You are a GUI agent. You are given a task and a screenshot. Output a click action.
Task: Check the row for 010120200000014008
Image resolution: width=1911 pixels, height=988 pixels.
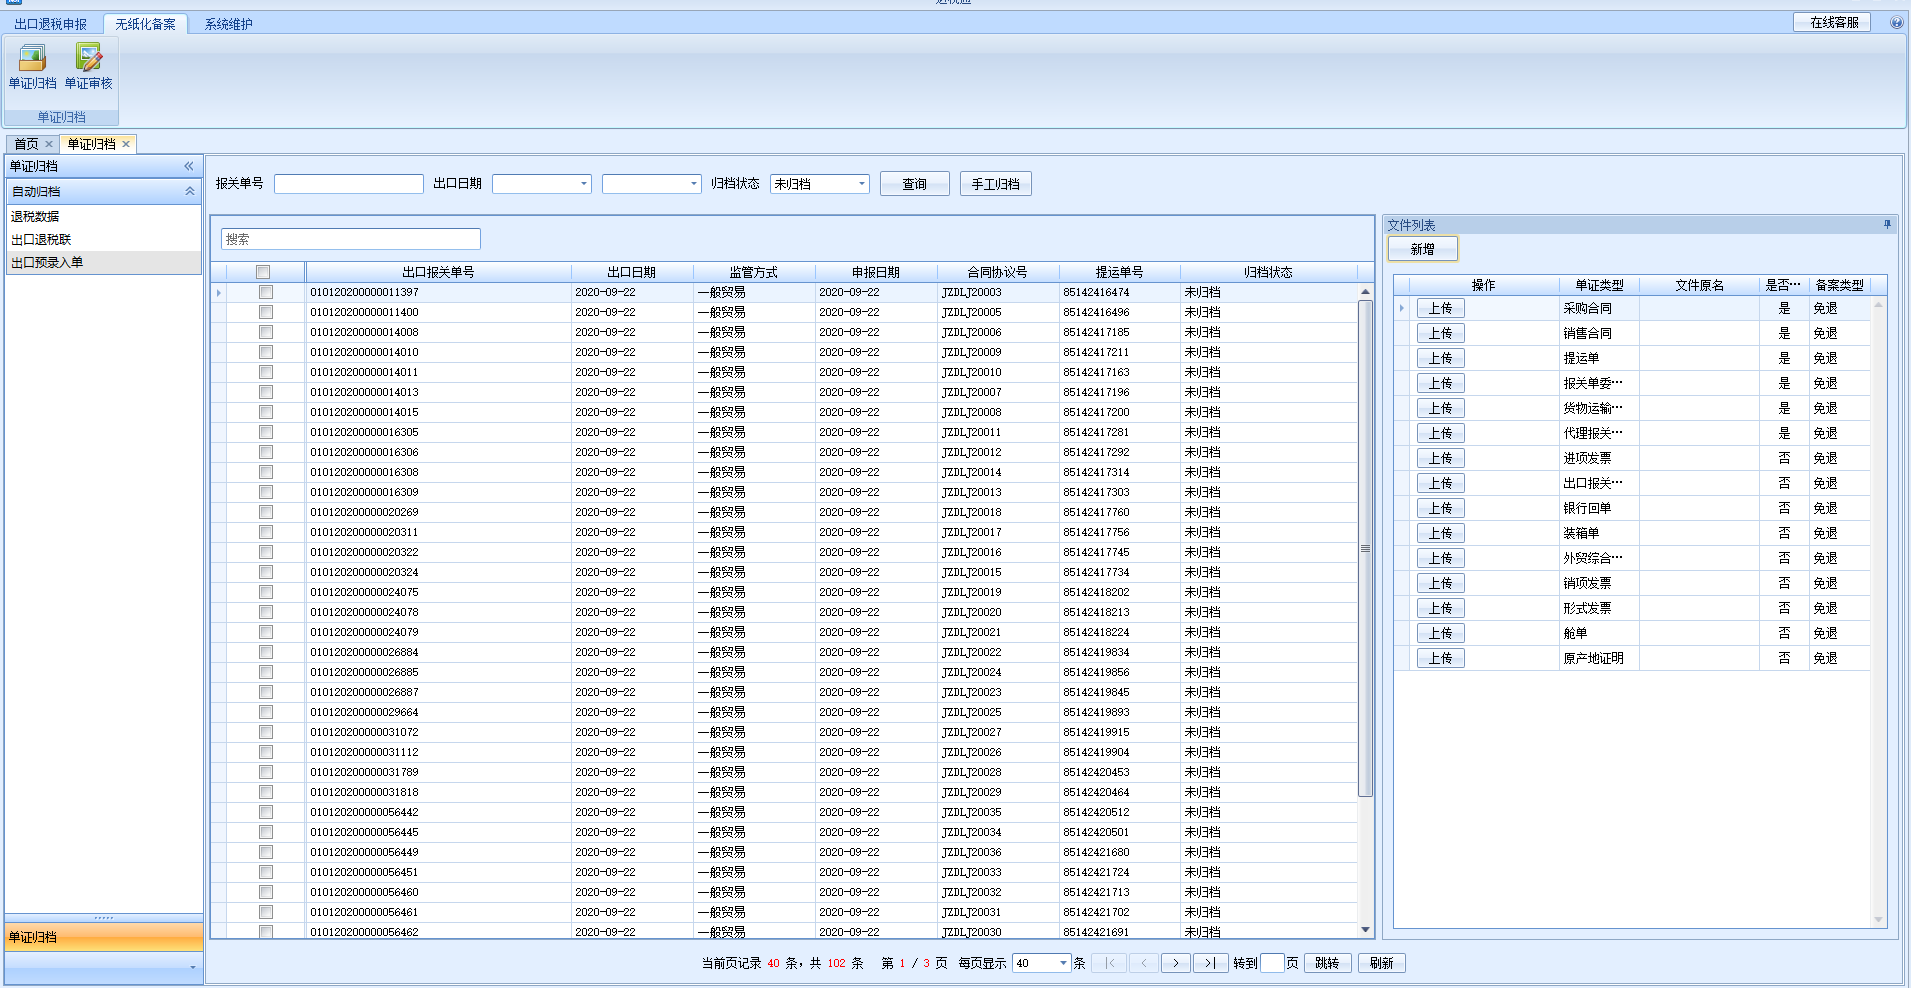click(x=265, y=332)
